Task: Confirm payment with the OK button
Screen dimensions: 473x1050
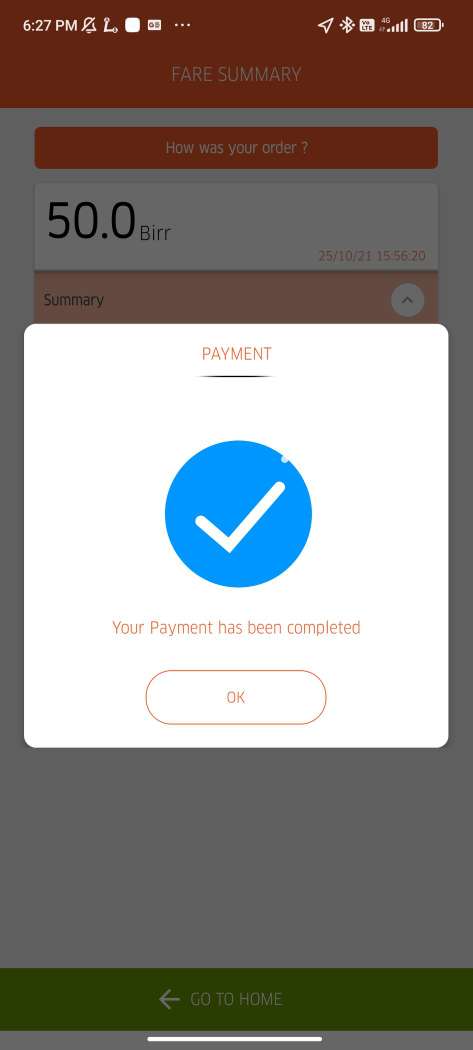Action: [x=236, y=697]
